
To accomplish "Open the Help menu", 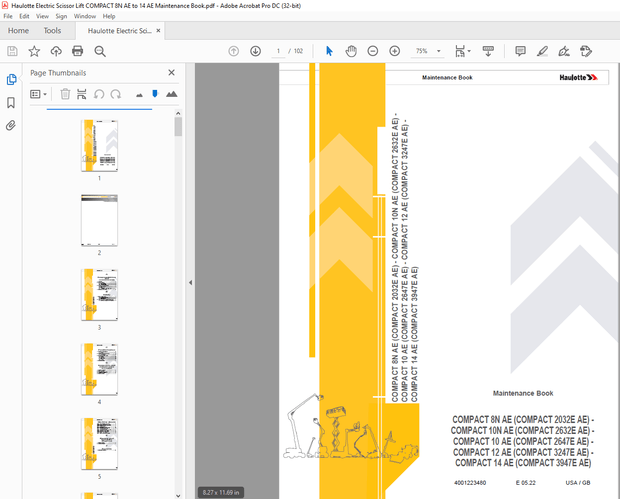I will 109,16.
